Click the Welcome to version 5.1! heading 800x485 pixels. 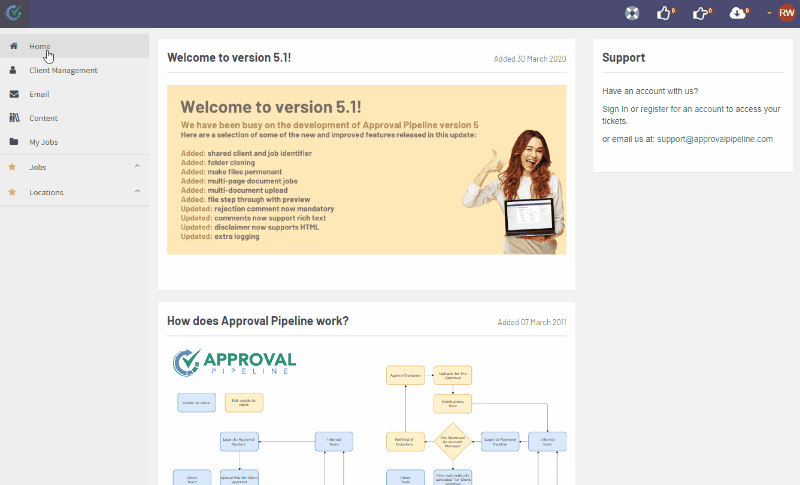point(229,58)
